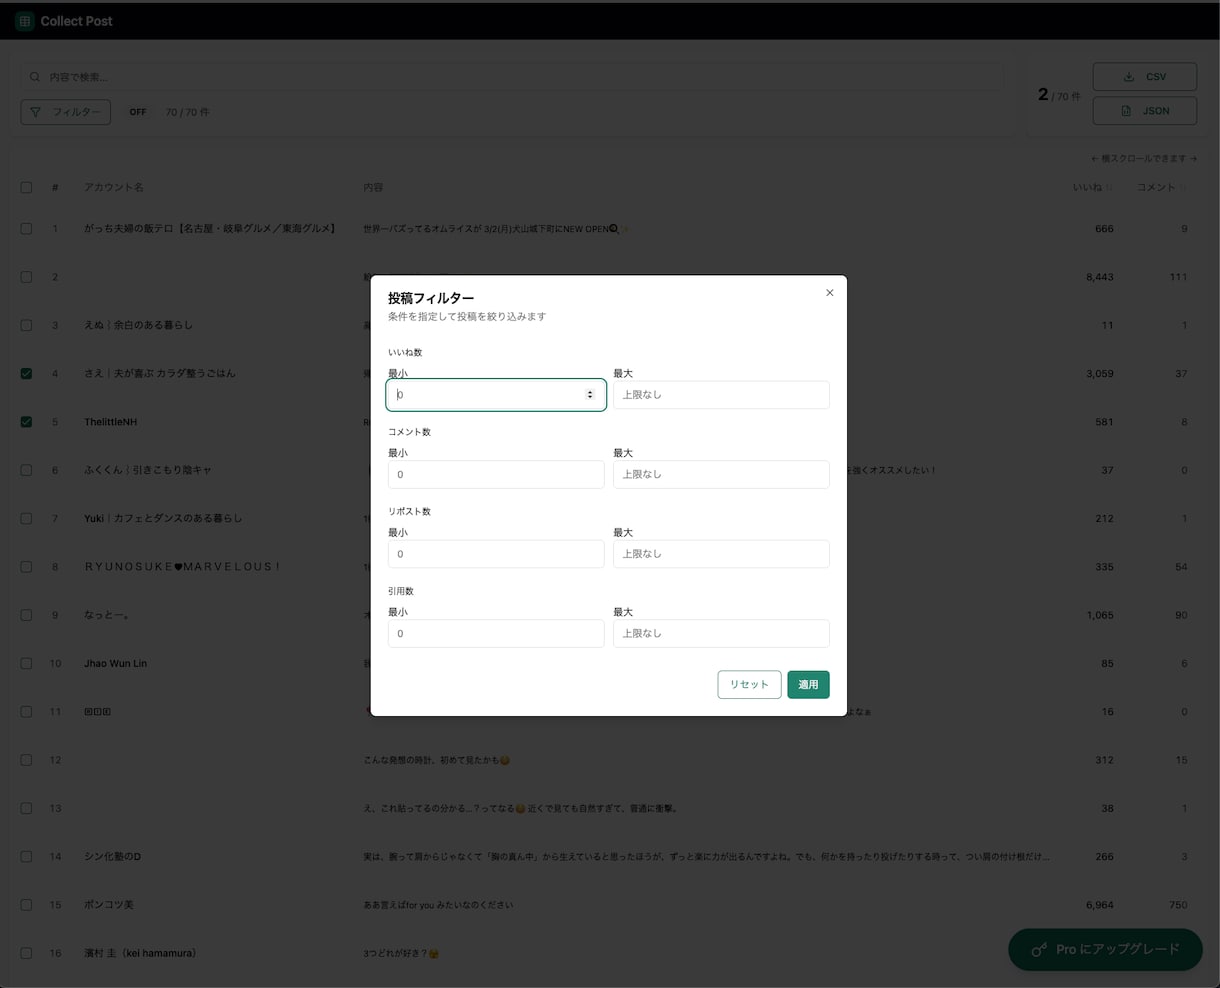
Task: Check the checkbox for 濱村 圭 row
Action: 26,953
